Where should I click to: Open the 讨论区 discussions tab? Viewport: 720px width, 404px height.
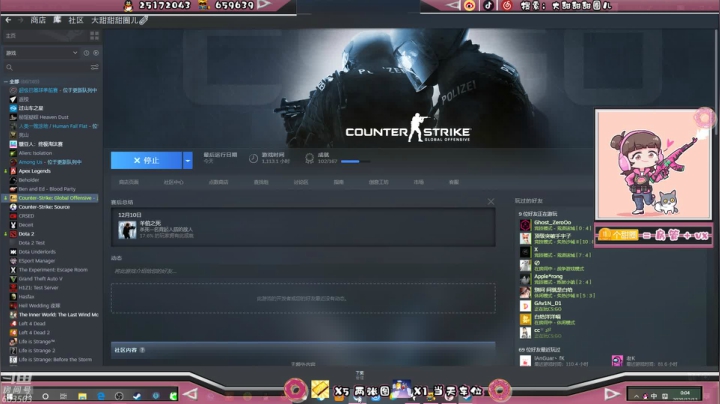(x=301, y=182)
